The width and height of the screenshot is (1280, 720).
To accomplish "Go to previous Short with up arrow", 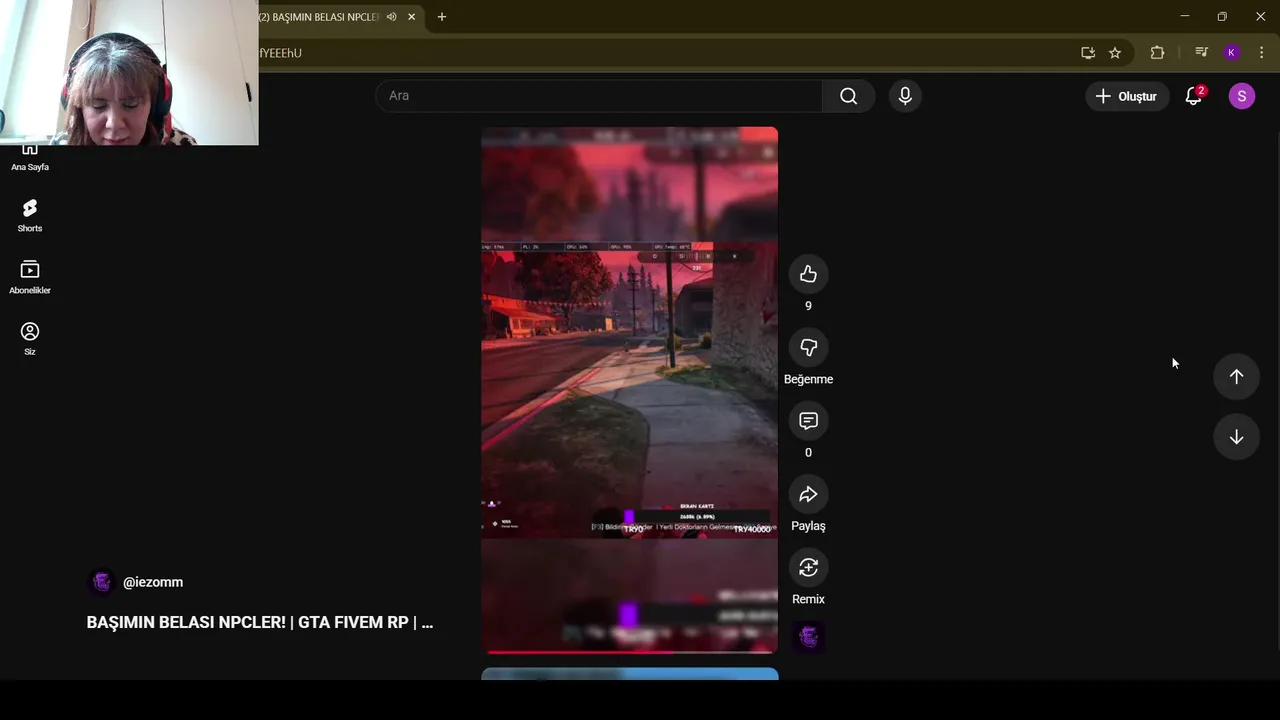I will (1236, 377).
